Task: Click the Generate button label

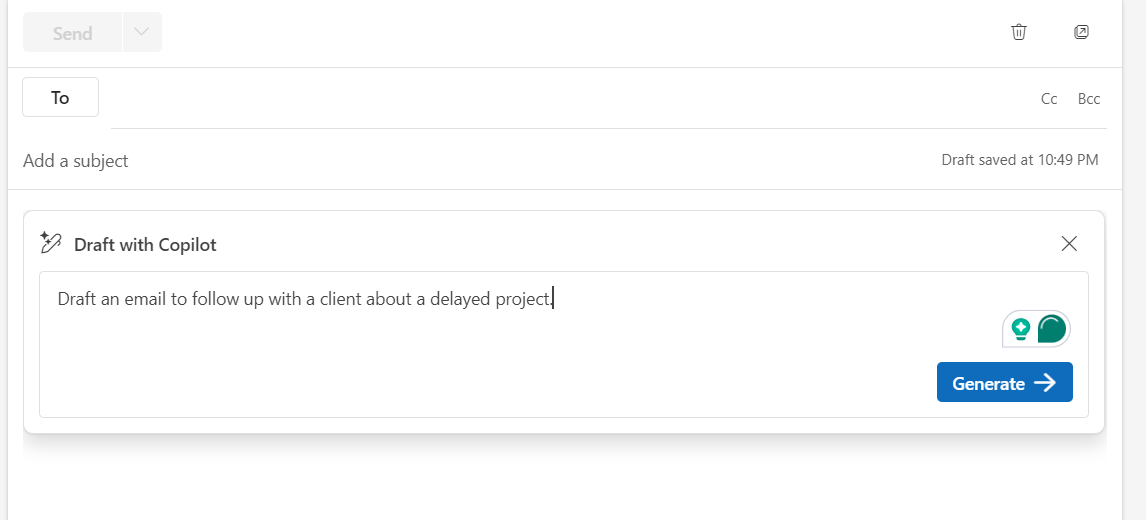Action: coord(988,383)
